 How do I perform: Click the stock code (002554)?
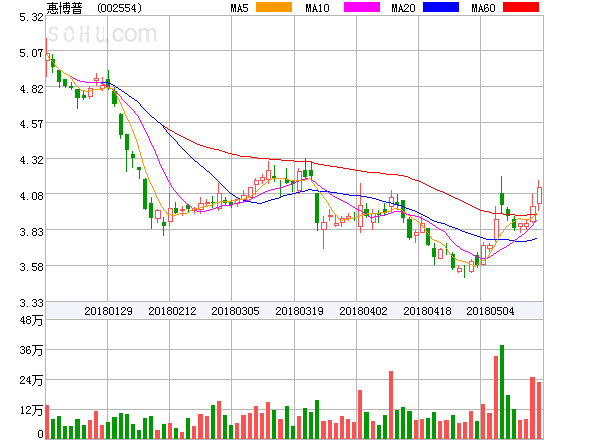[x=119, y=8]
